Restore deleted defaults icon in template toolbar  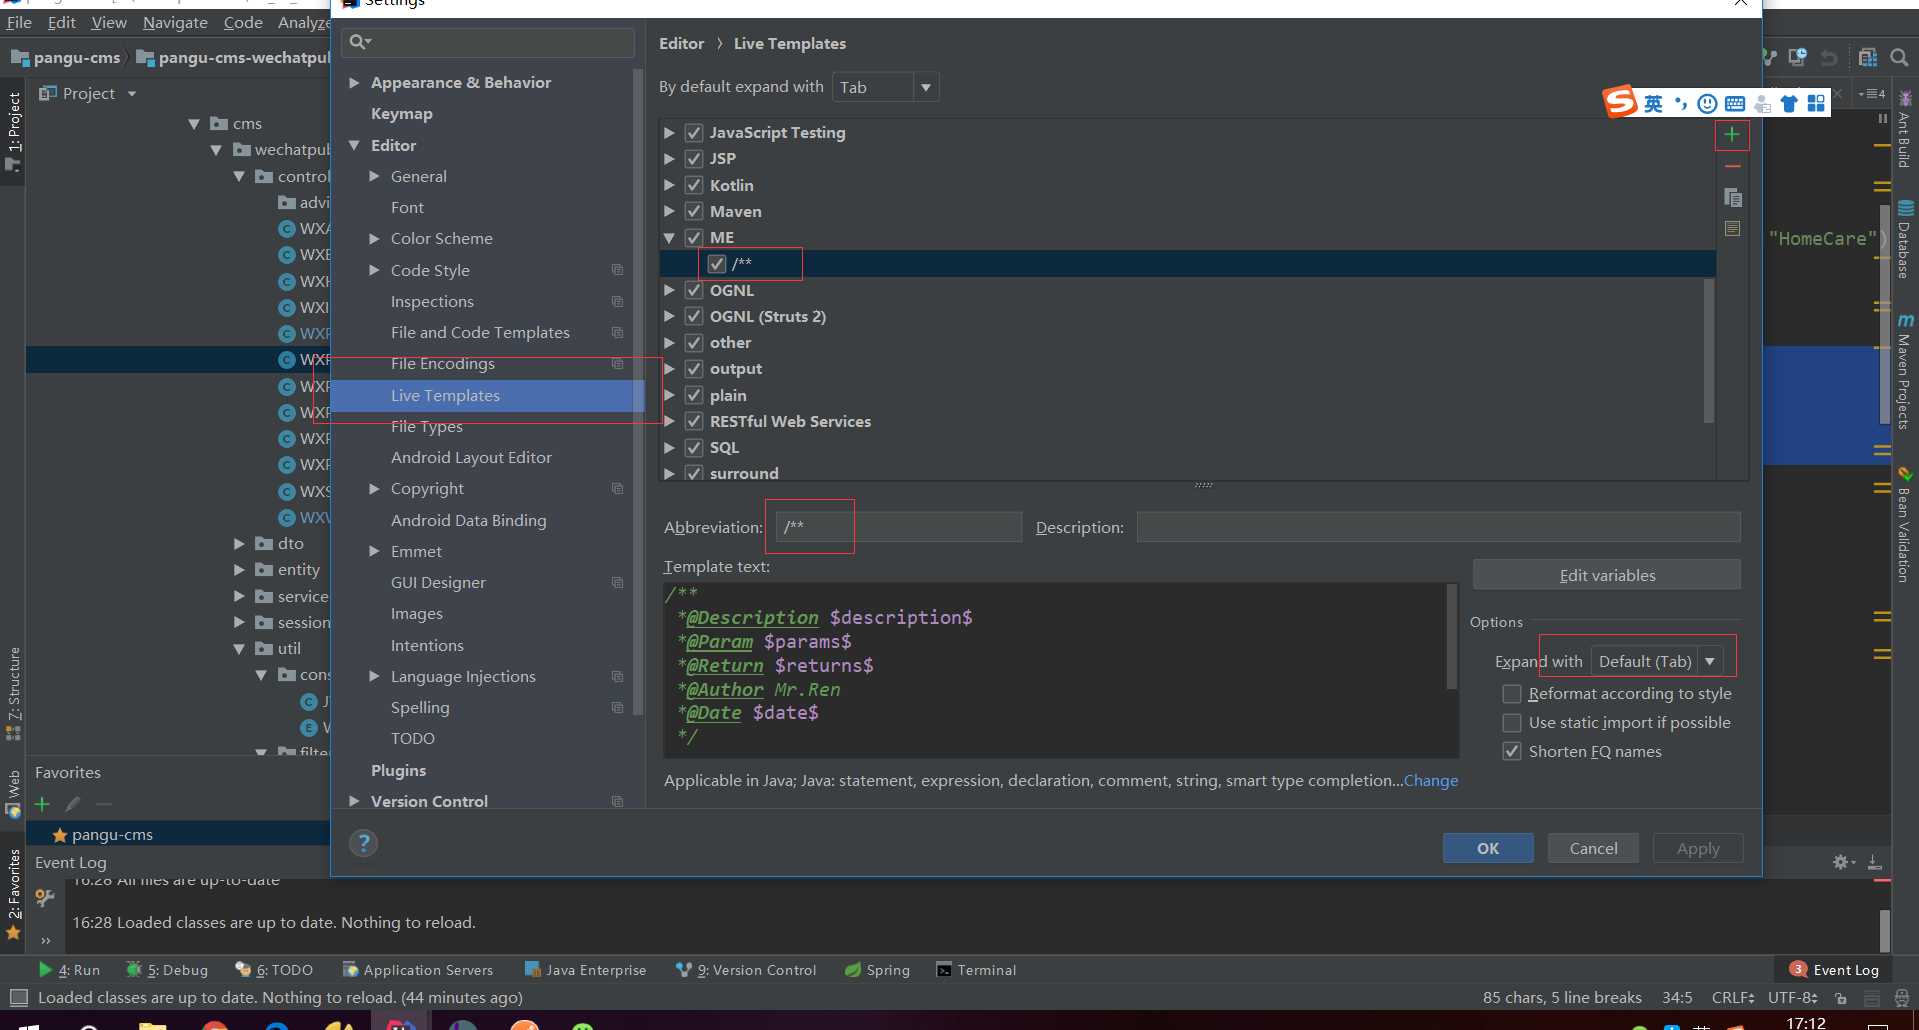(x=1732, y=229)
